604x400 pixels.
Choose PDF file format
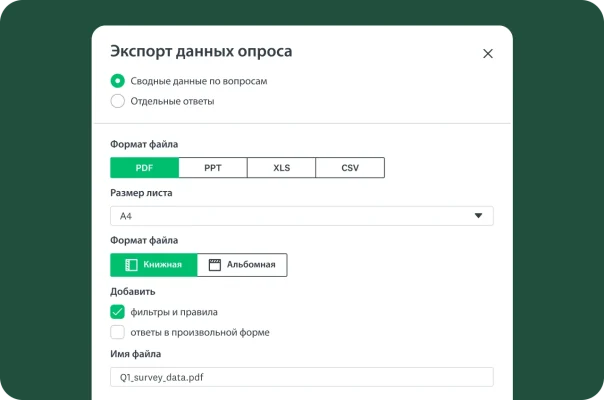144,168
